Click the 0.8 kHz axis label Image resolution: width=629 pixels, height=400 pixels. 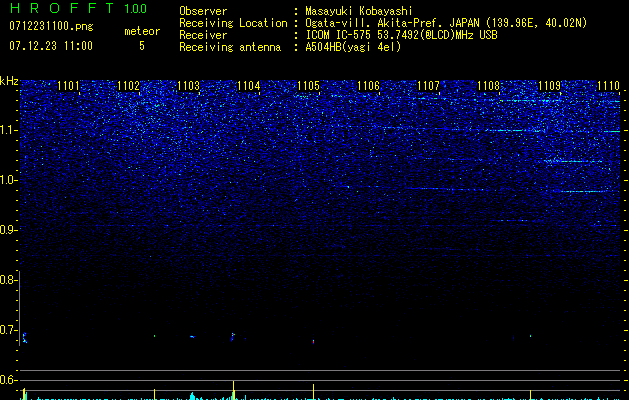pyautogui.click(x=9, y=280)
